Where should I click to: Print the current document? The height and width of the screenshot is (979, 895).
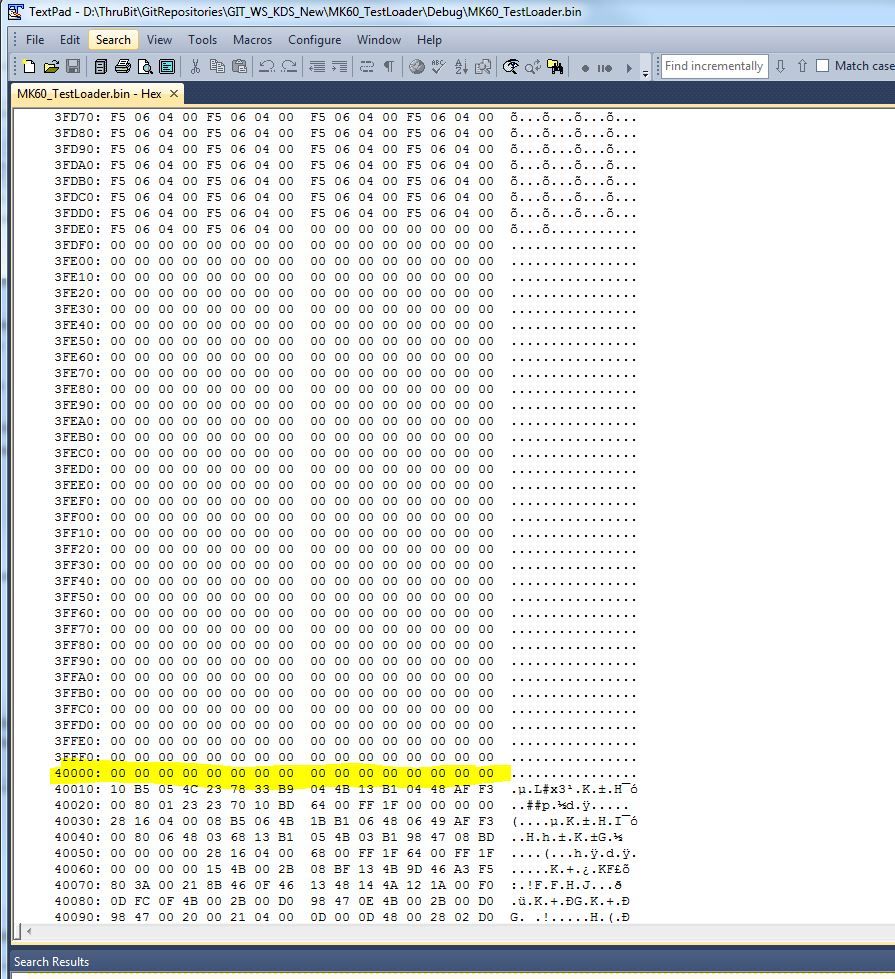point(122,67)
